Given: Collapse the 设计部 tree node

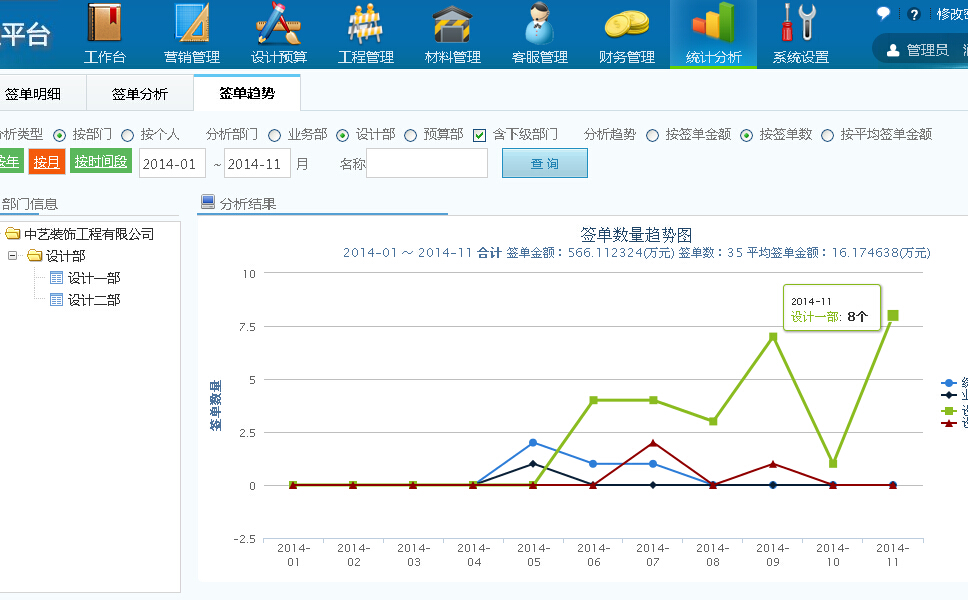Looking at the screenshot, I should [x=13, y=256].
